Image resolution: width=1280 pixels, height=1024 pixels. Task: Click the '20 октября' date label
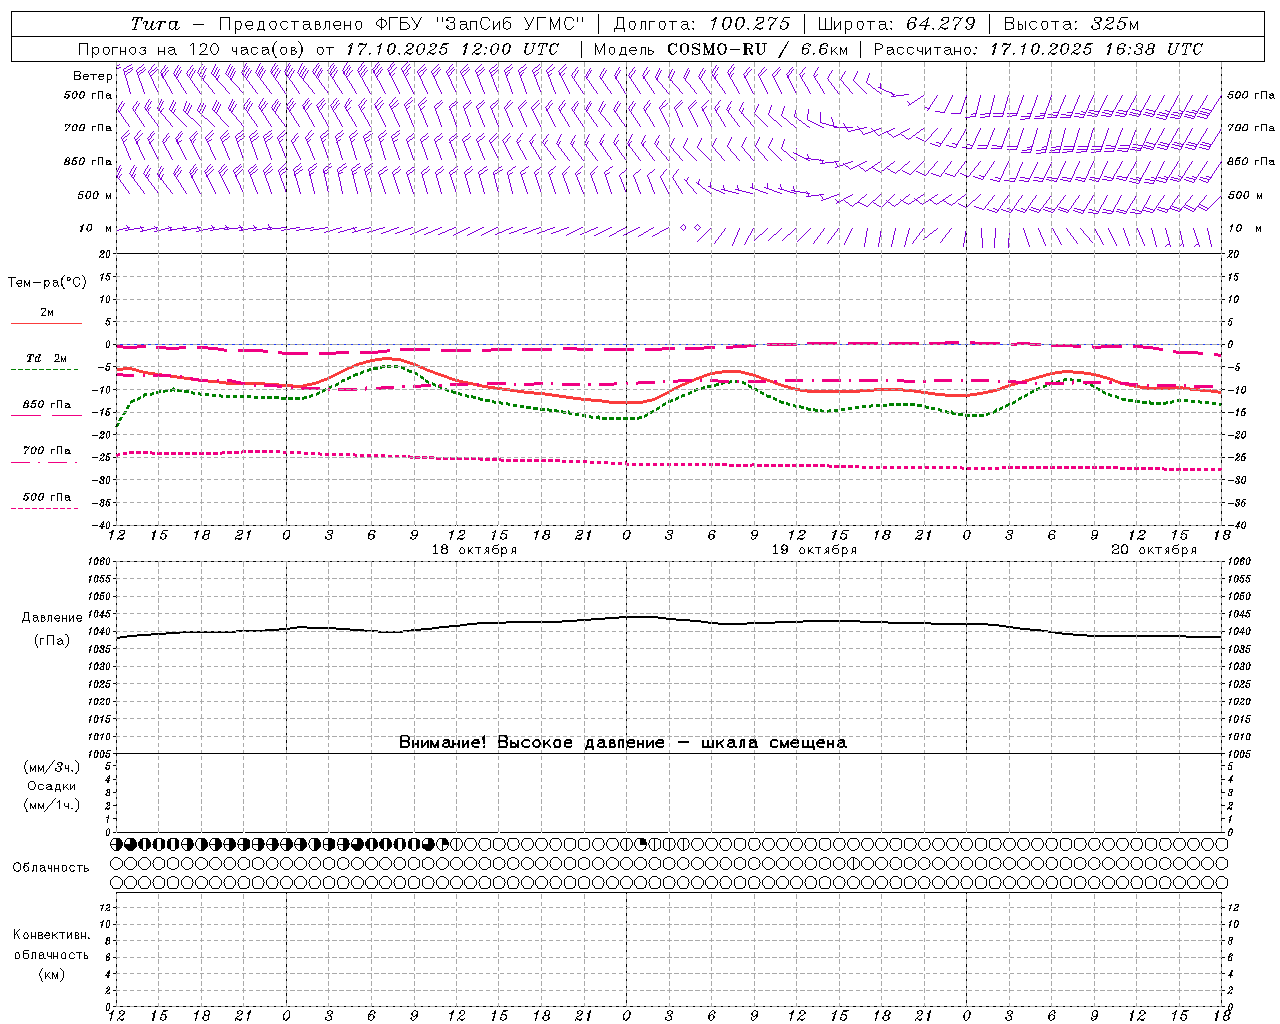tap(1154, 550)
